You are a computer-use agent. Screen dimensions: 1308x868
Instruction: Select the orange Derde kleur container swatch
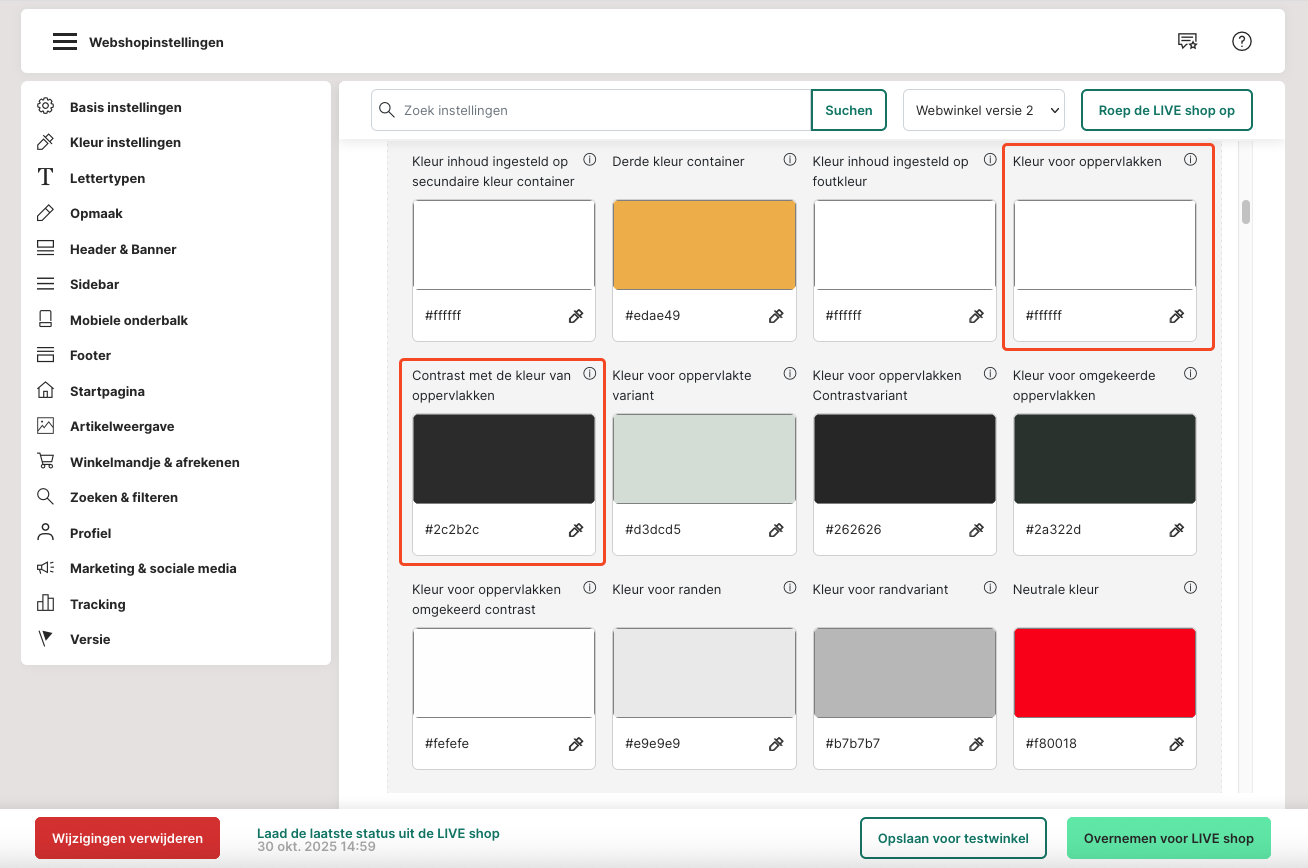pos(704,245)
